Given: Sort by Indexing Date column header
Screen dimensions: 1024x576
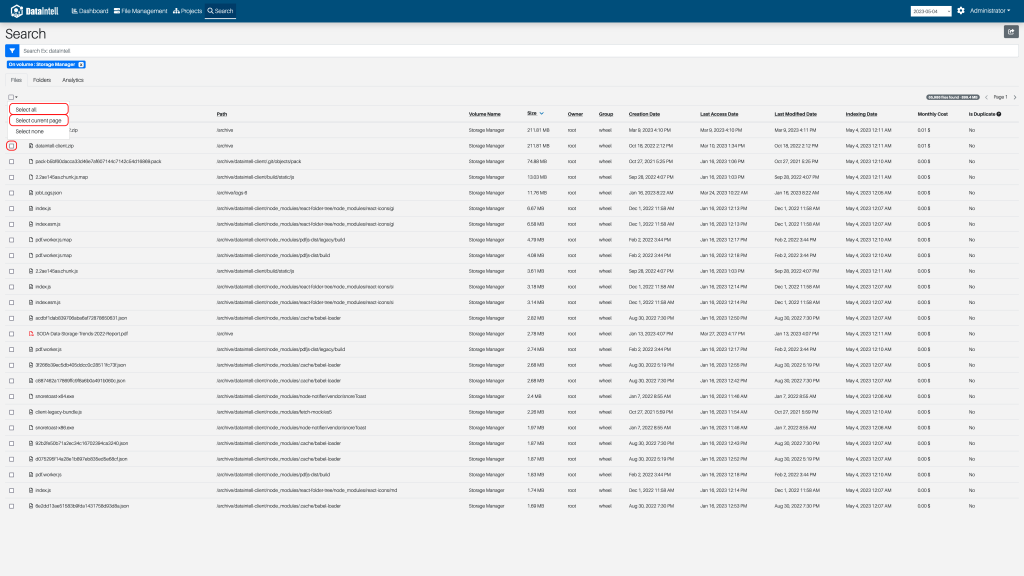Looking at the screenshot, I should point(861,114).
